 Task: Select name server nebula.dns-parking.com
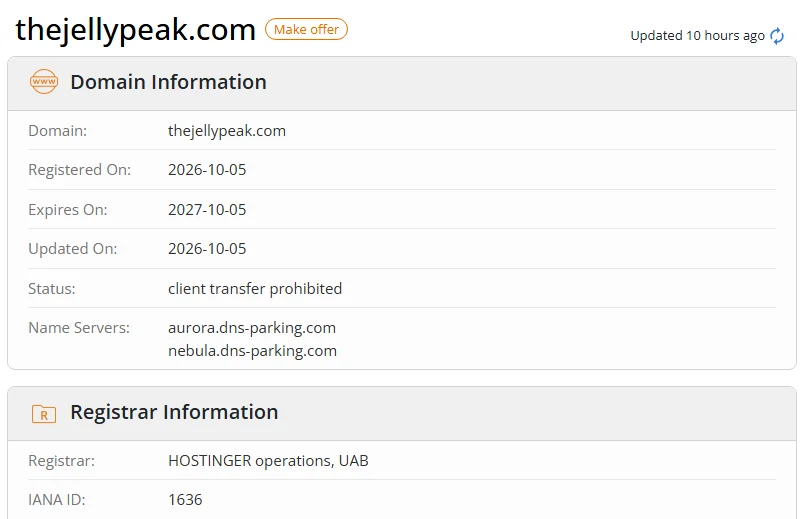[252, 351]
